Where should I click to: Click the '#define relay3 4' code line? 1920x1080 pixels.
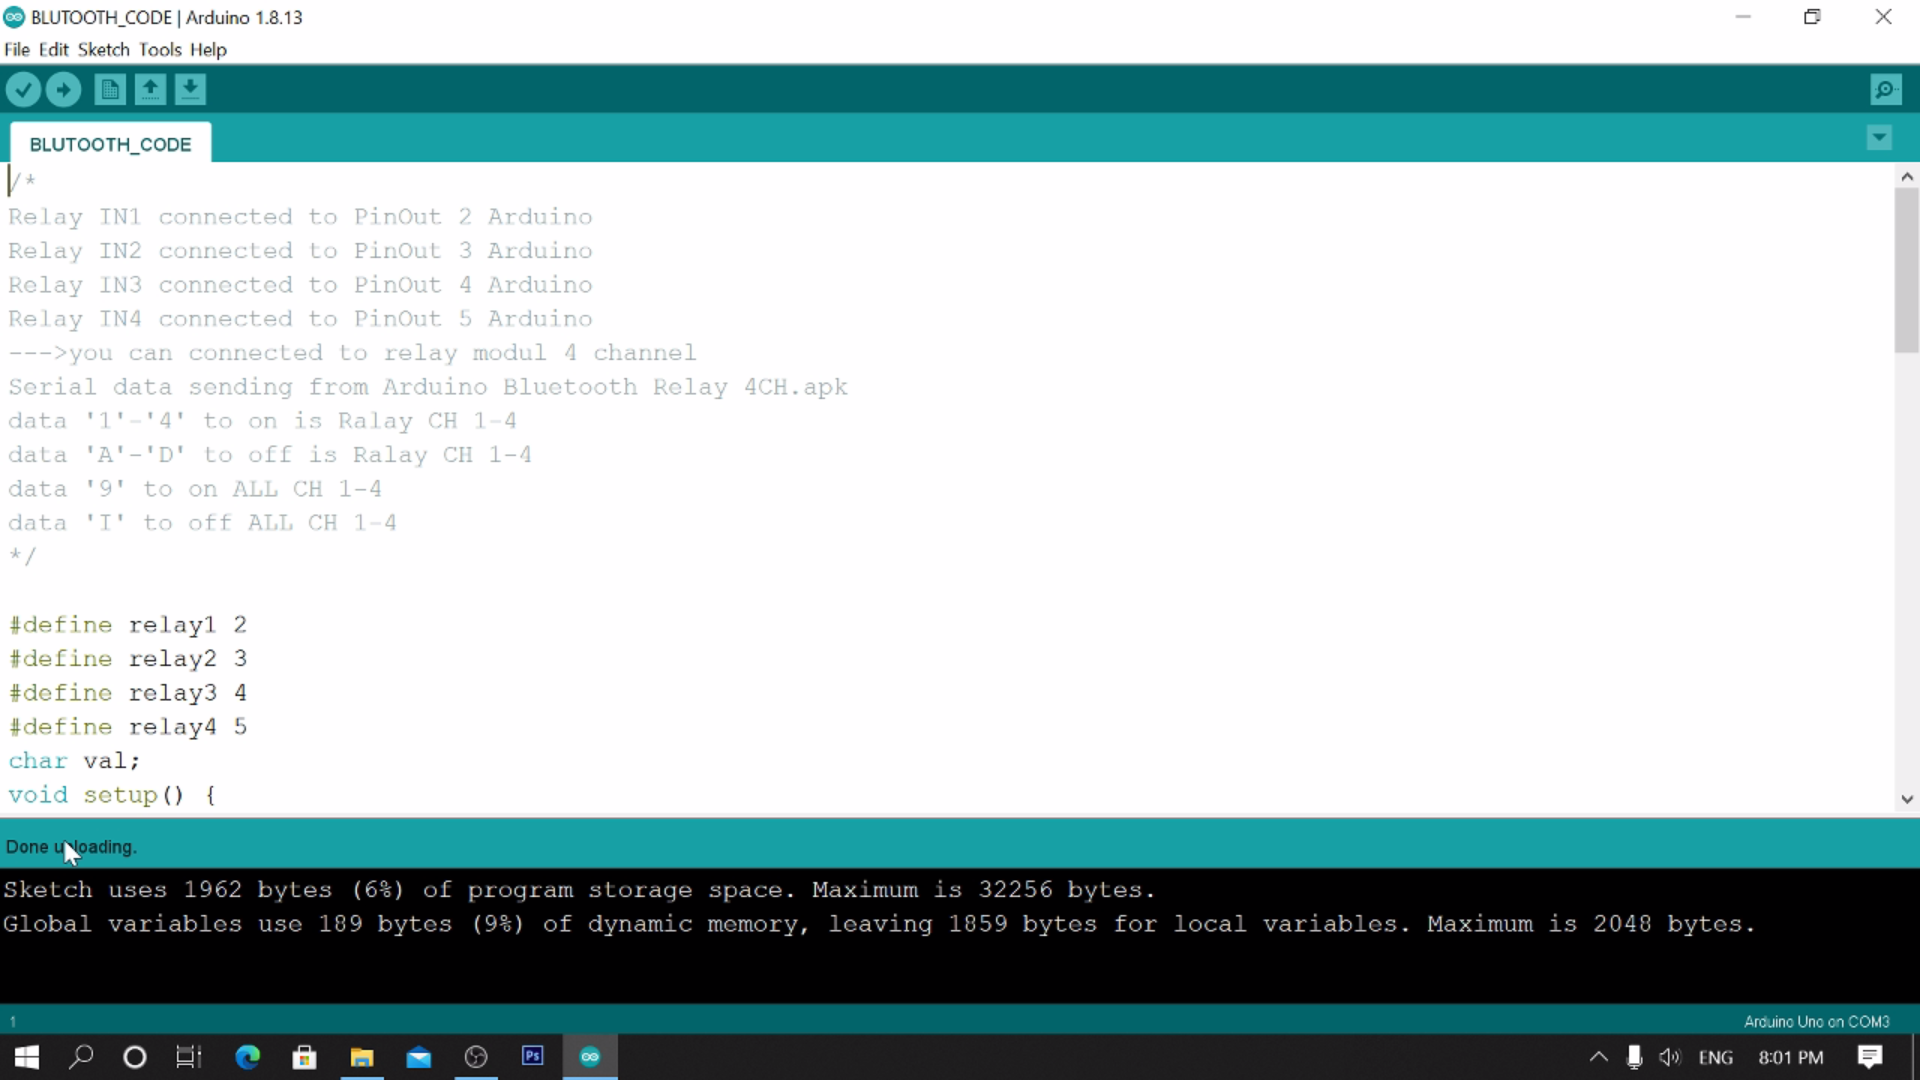[128, 693]
